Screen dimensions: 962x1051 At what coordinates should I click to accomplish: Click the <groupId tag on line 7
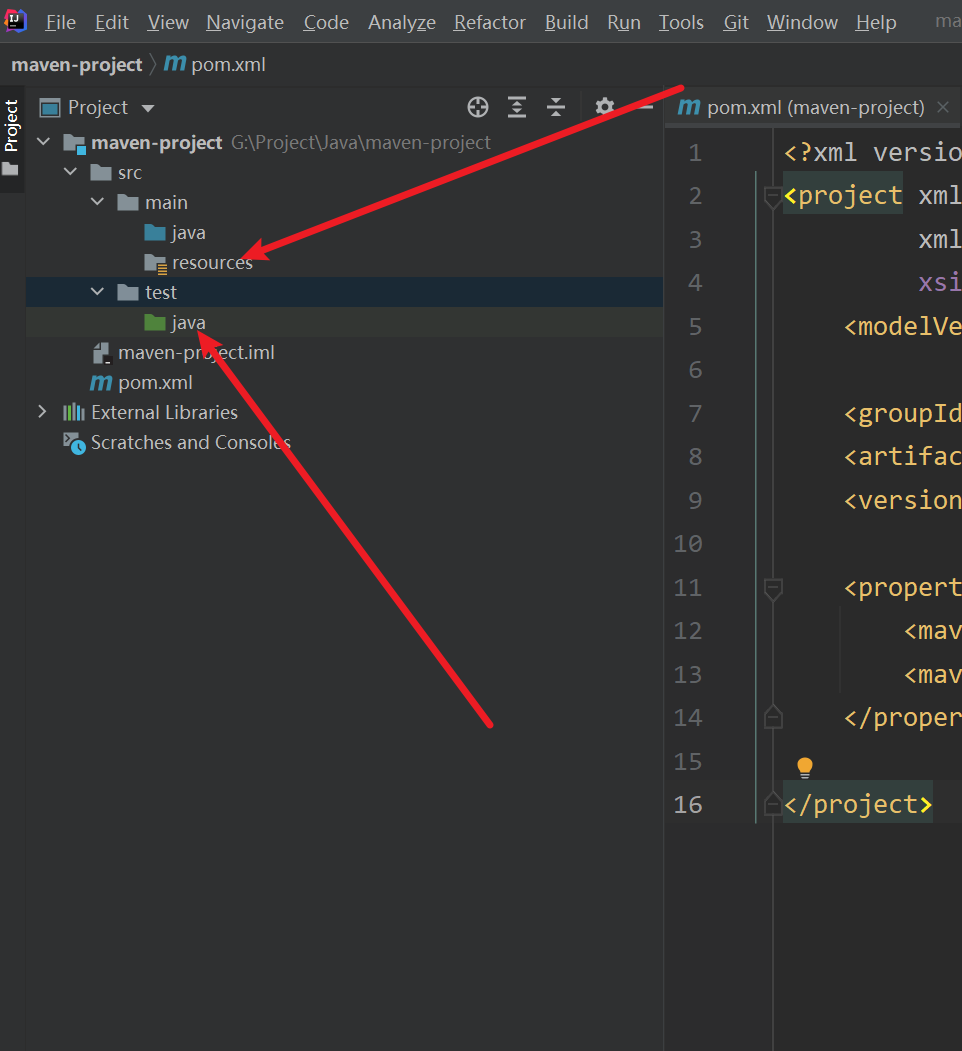902,414
